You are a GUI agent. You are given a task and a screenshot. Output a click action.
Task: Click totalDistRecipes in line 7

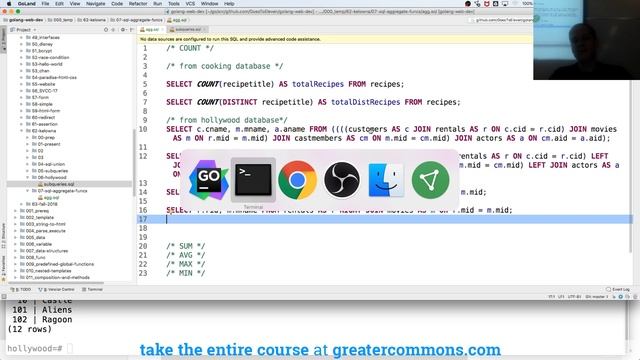(365, 102)
